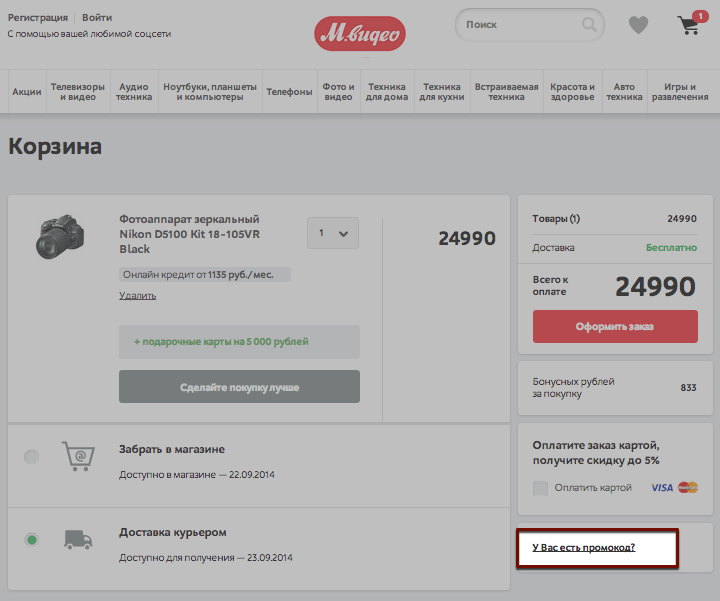Viewport: 720px width, 601px height.
Task: Click the 'Всего к оплате' label
Action: (550, 286)
